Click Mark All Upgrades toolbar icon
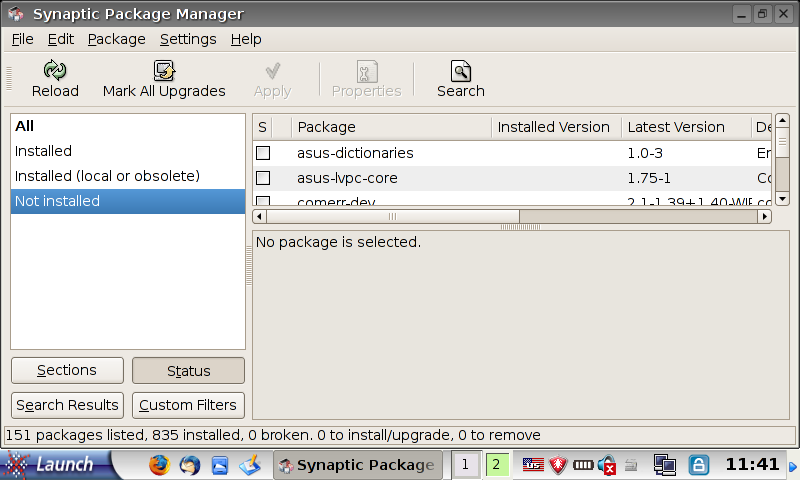This screenshot has height=480, width=800. (164, 70)
